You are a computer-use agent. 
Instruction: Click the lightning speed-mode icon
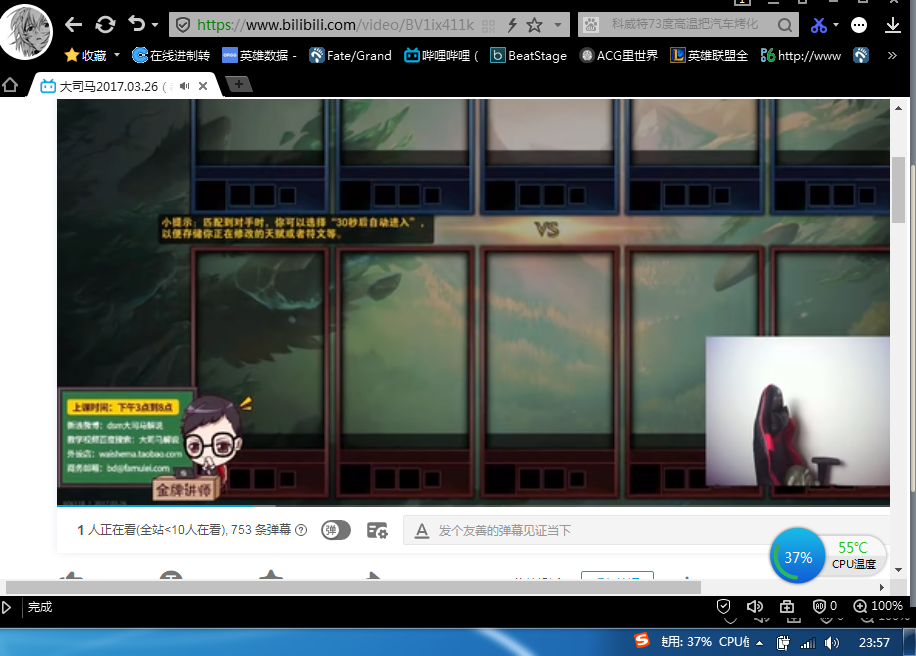512,25
